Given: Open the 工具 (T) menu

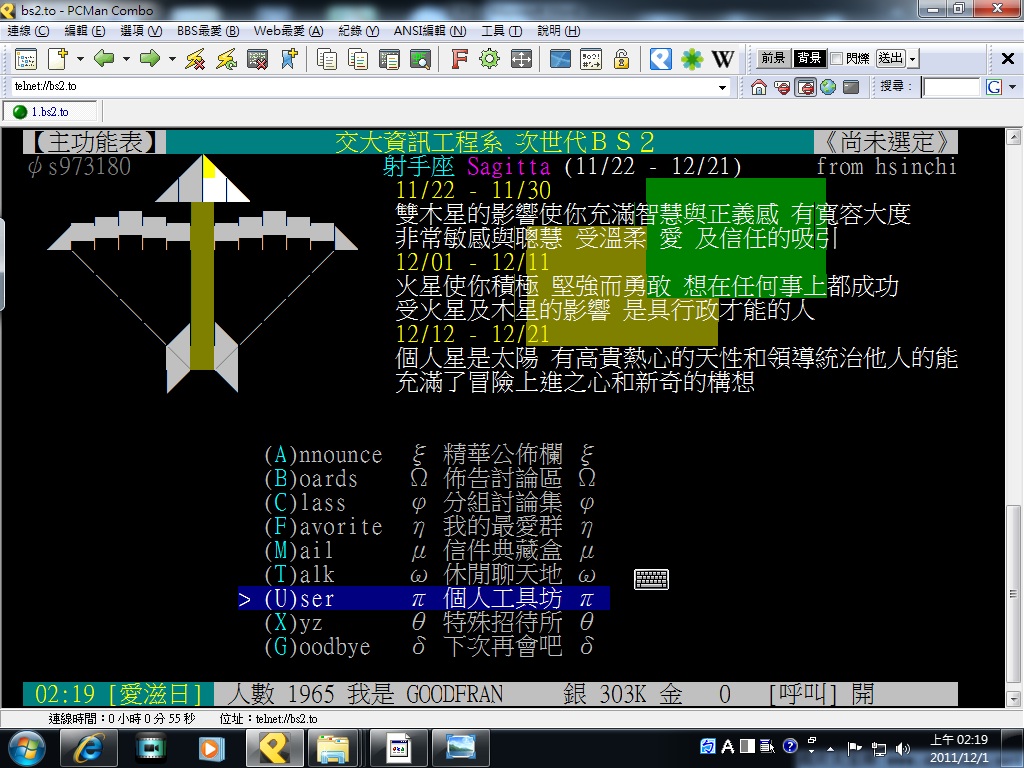Looking at the screenshot, I should point(502,31).
